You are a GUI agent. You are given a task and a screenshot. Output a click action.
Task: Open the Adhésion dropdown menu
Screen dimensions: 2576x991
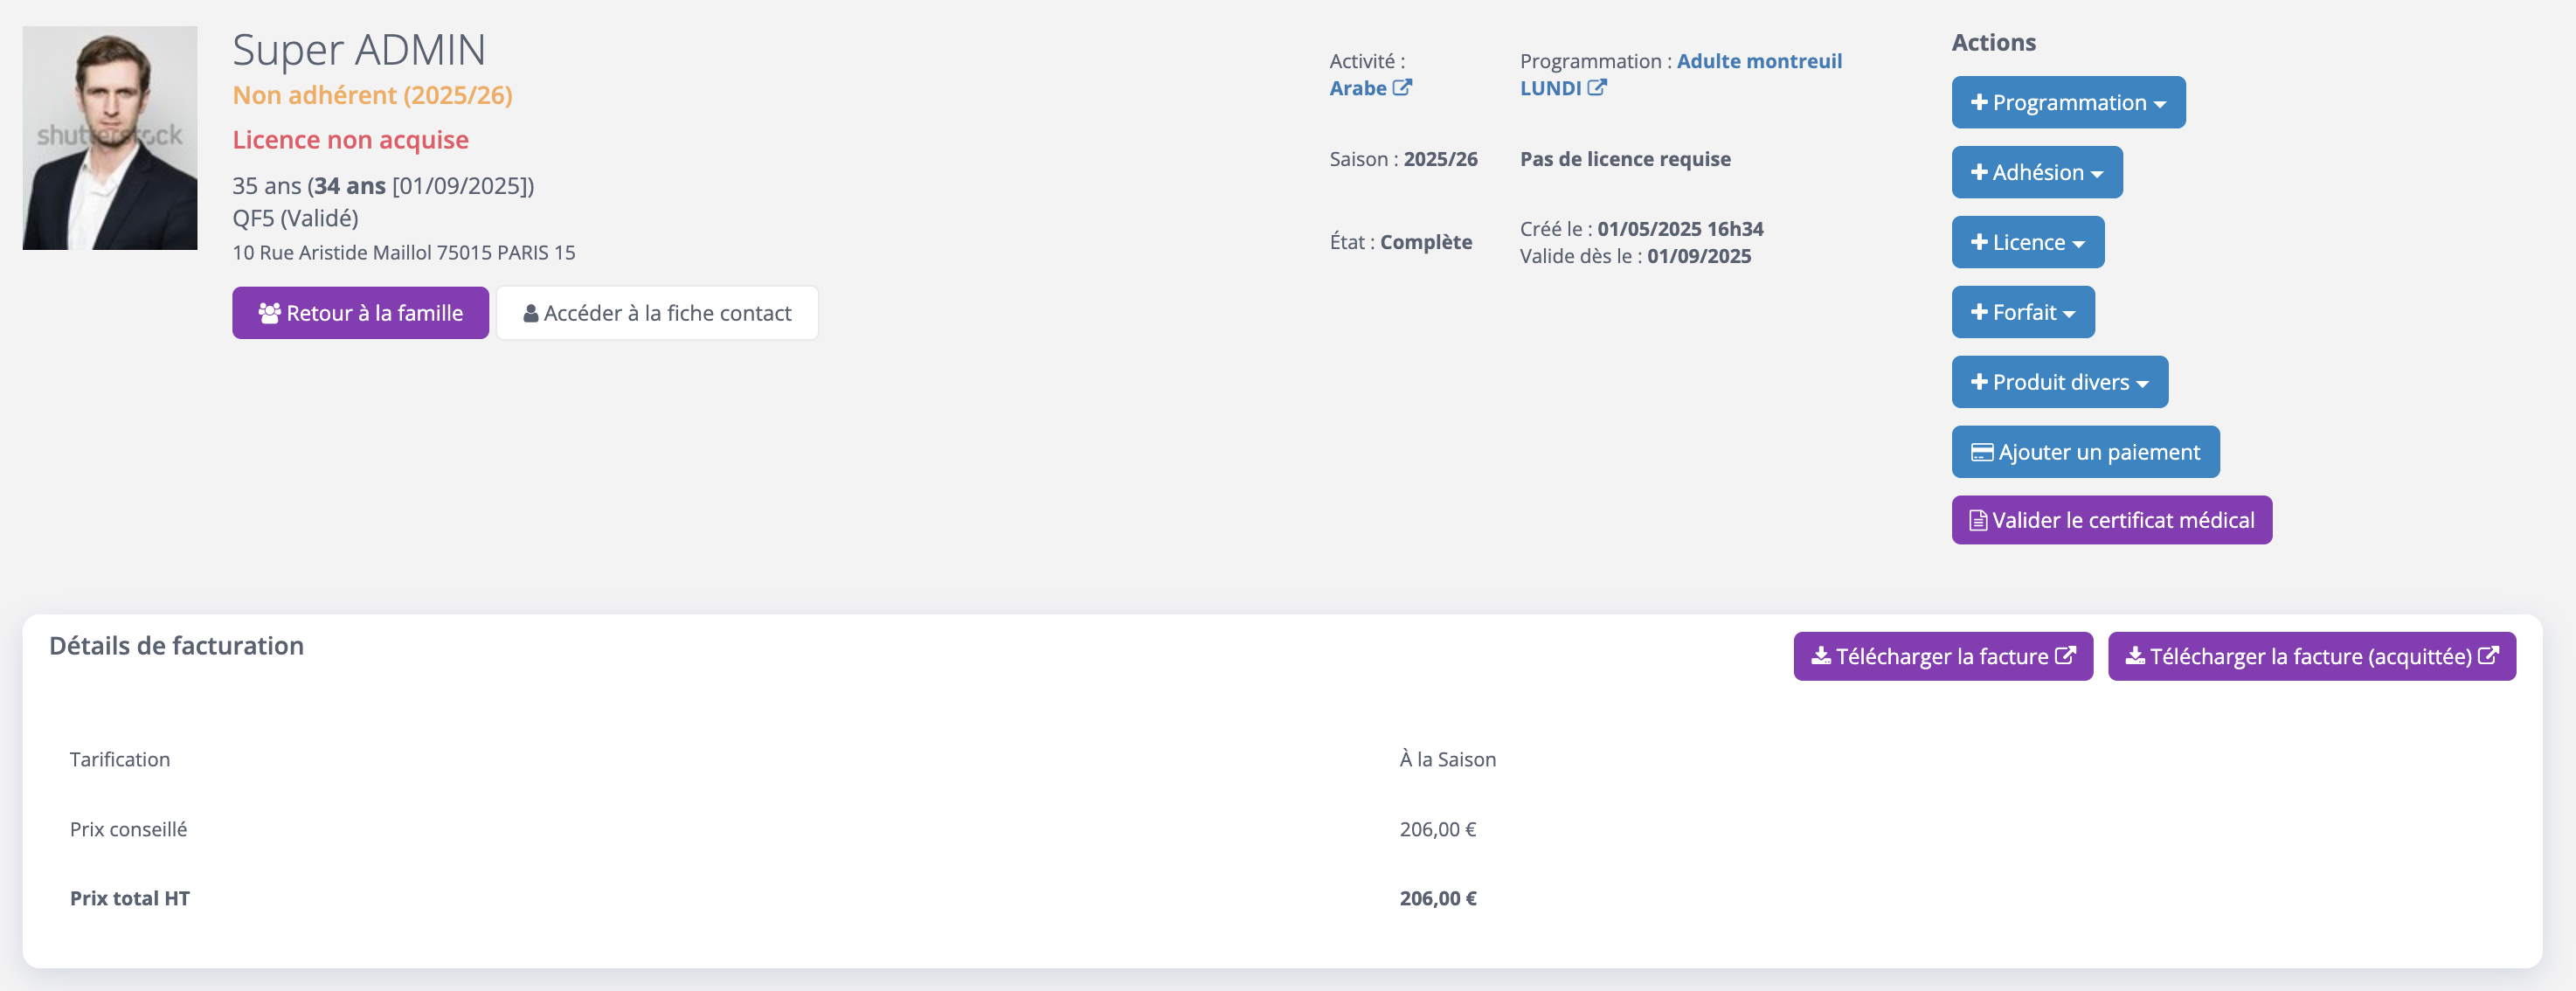click(x=2036, y=173)
